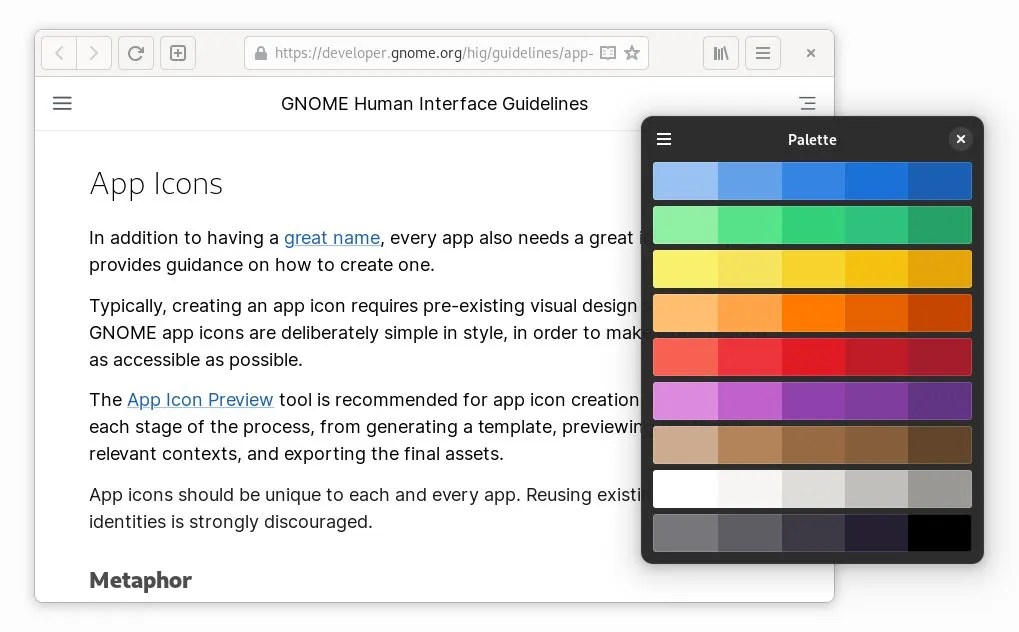
Task: Select the brightest yellow swatch in Palette
Action: [x=684, y=269]
